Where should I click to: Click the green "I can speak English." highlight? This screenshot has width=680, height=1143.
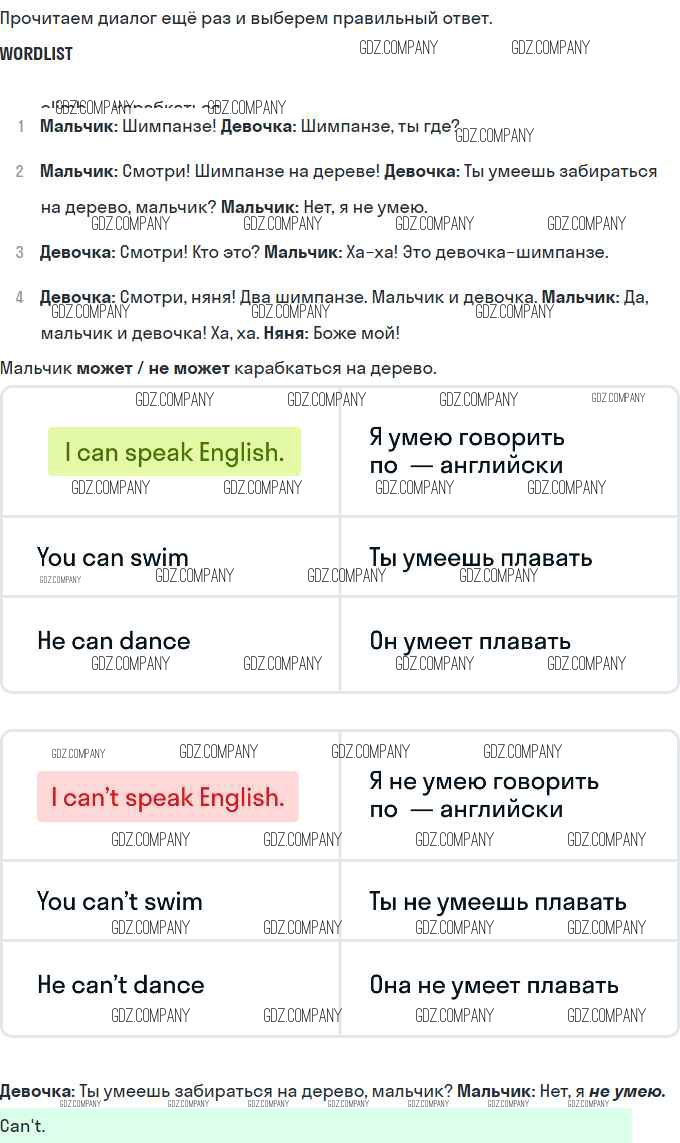pos(174,452)
